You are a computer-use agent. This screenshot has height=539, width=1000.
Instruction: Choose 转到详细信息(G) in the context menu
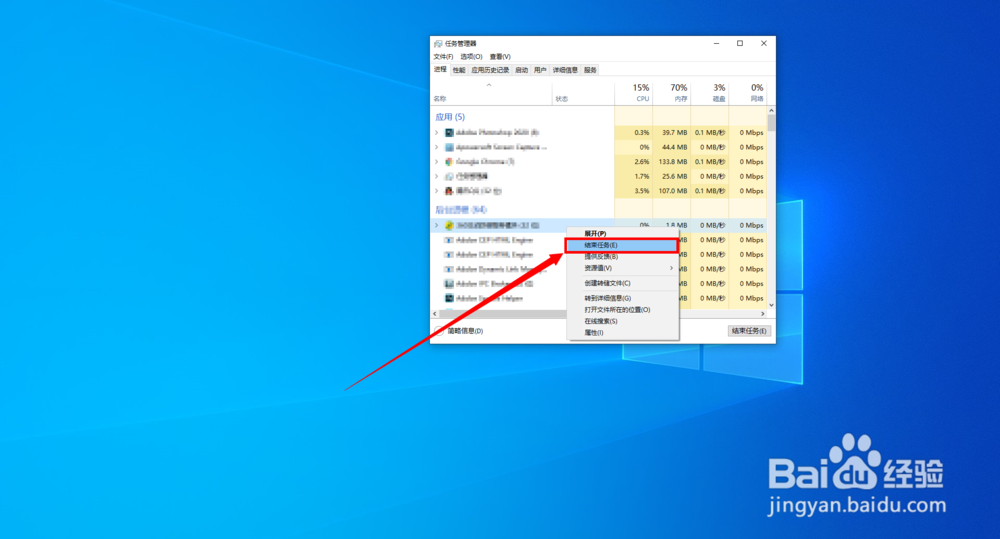[622, 298]
